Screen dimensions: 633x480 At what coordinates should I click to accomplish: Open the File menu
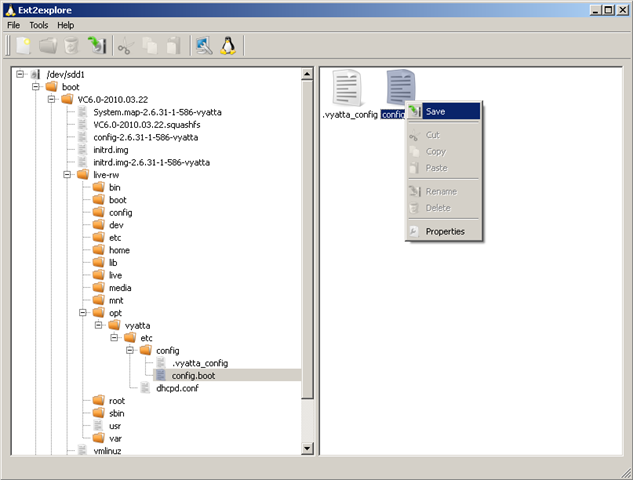tap(13, 24)
